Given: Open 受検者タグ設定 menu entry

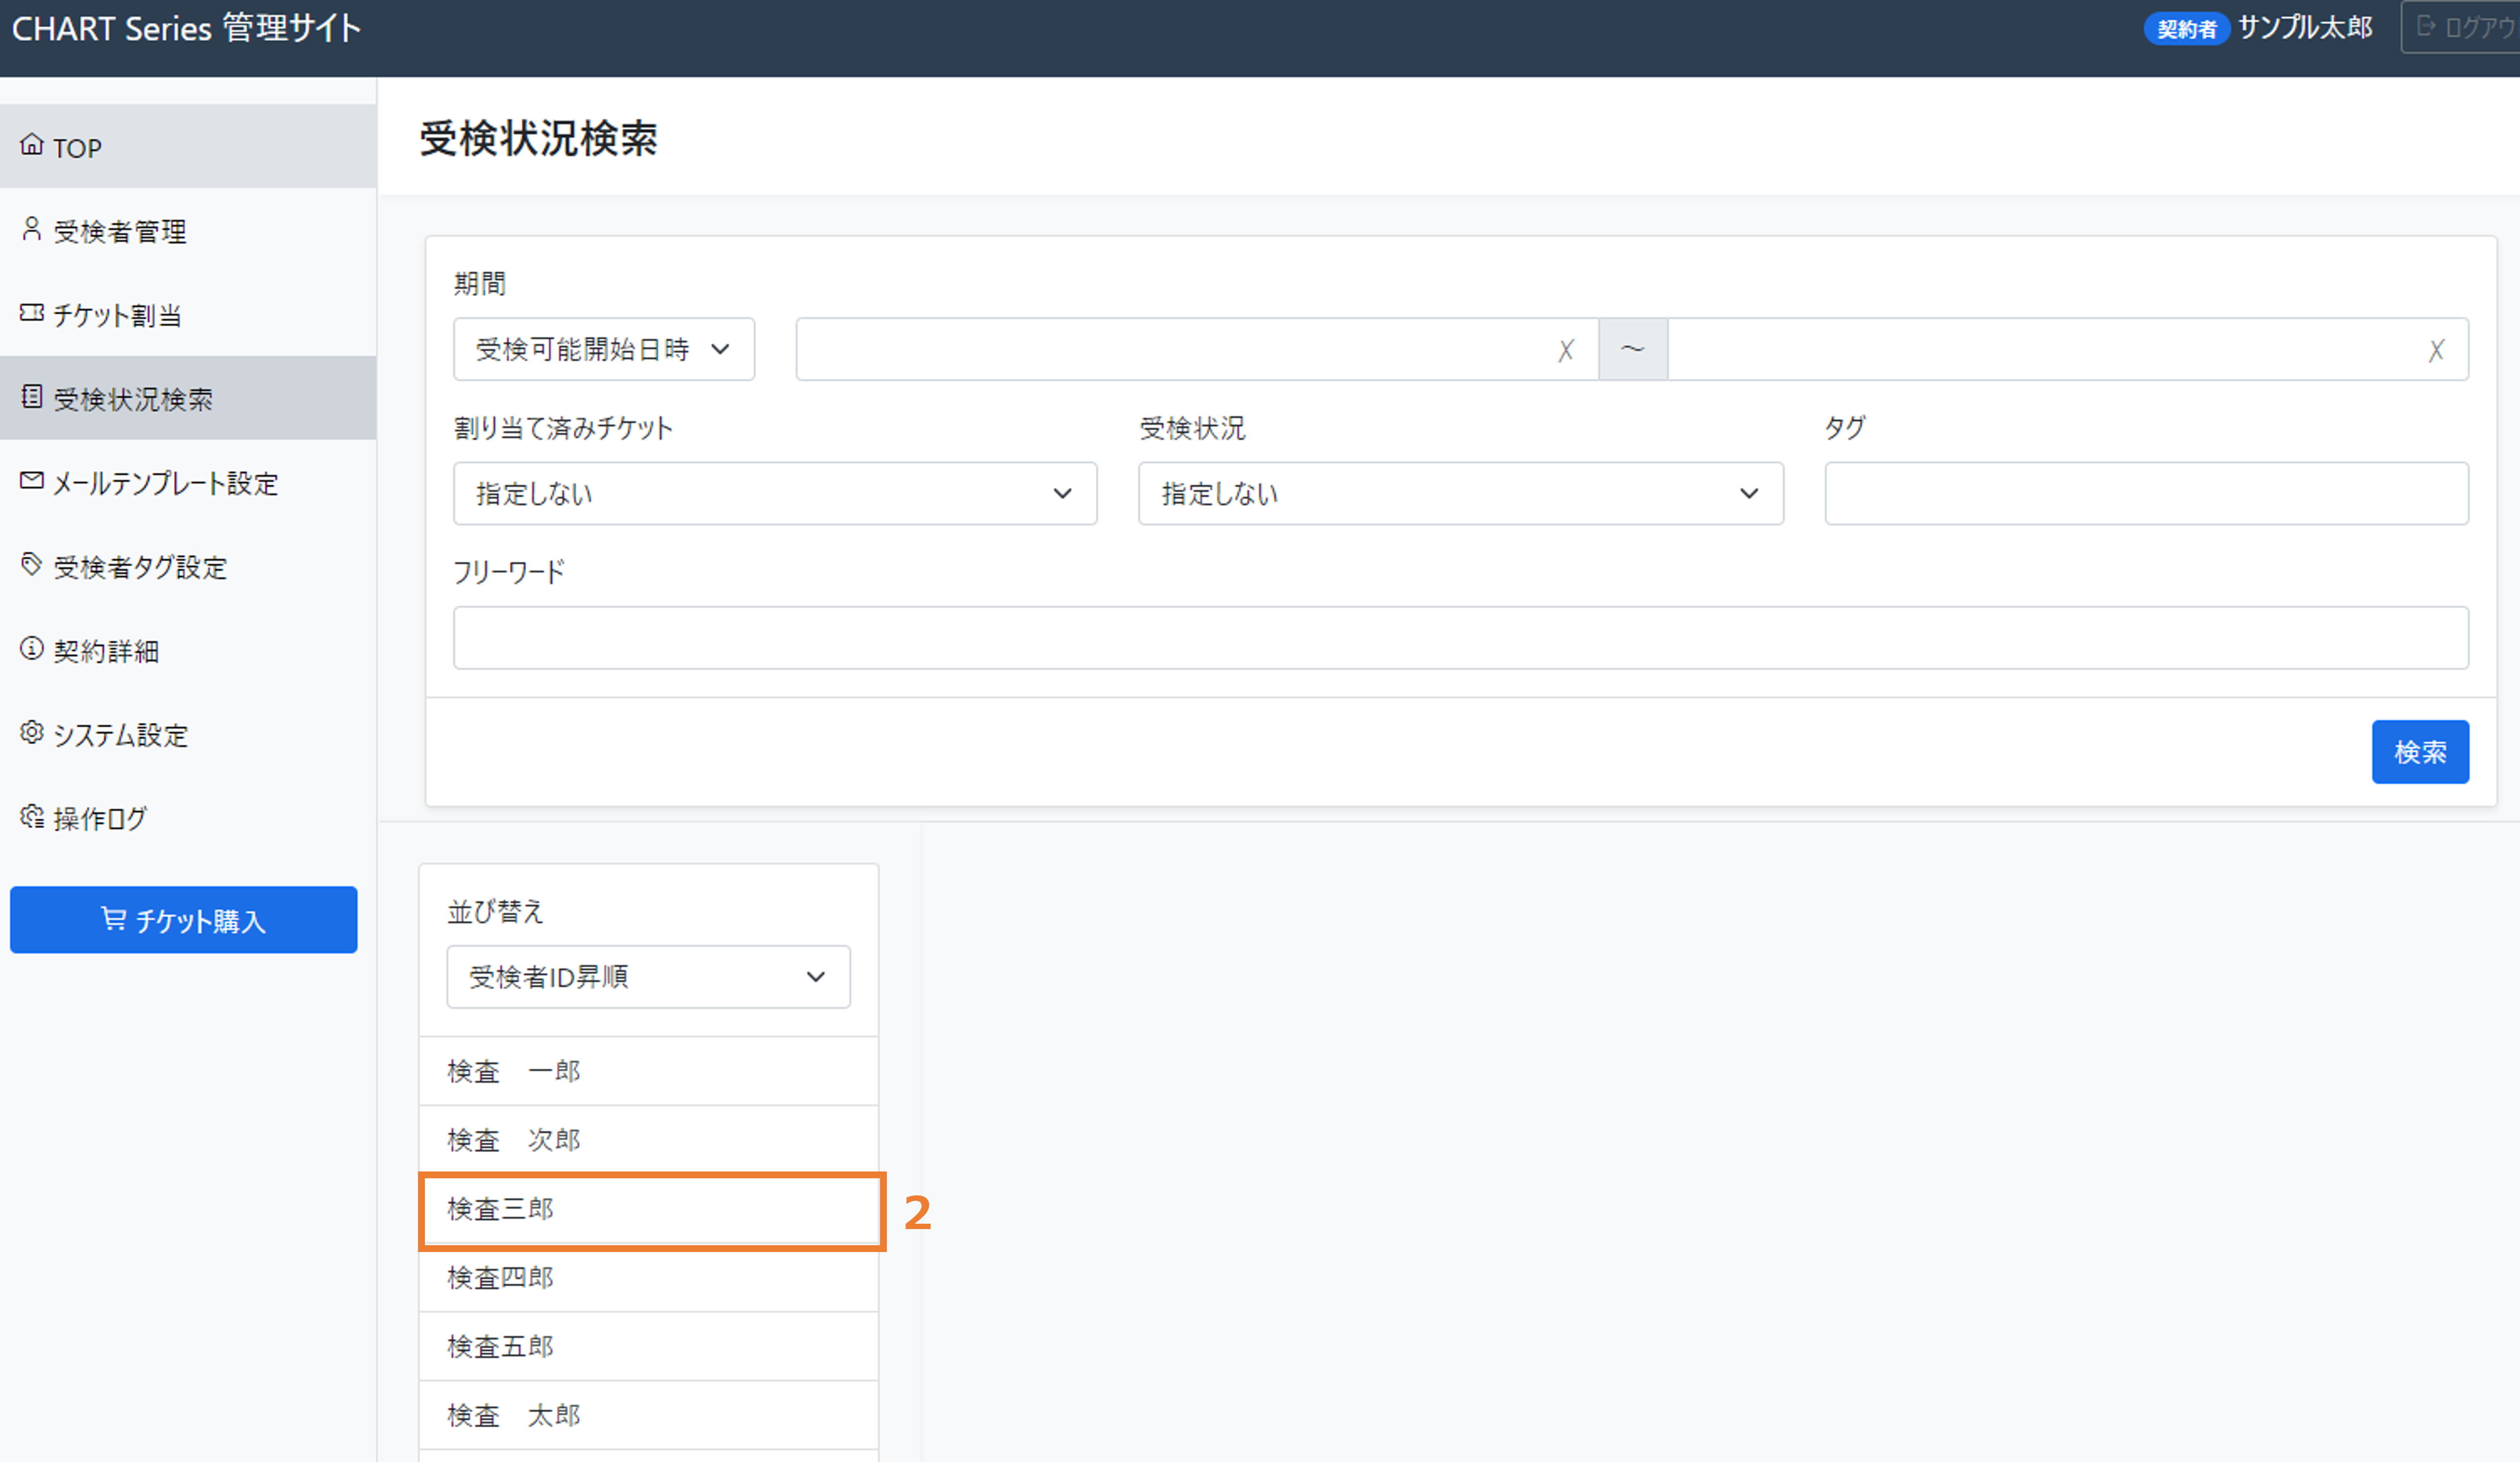Looking at the screenshot, I should pyautogui.click(x=188, y=566).
